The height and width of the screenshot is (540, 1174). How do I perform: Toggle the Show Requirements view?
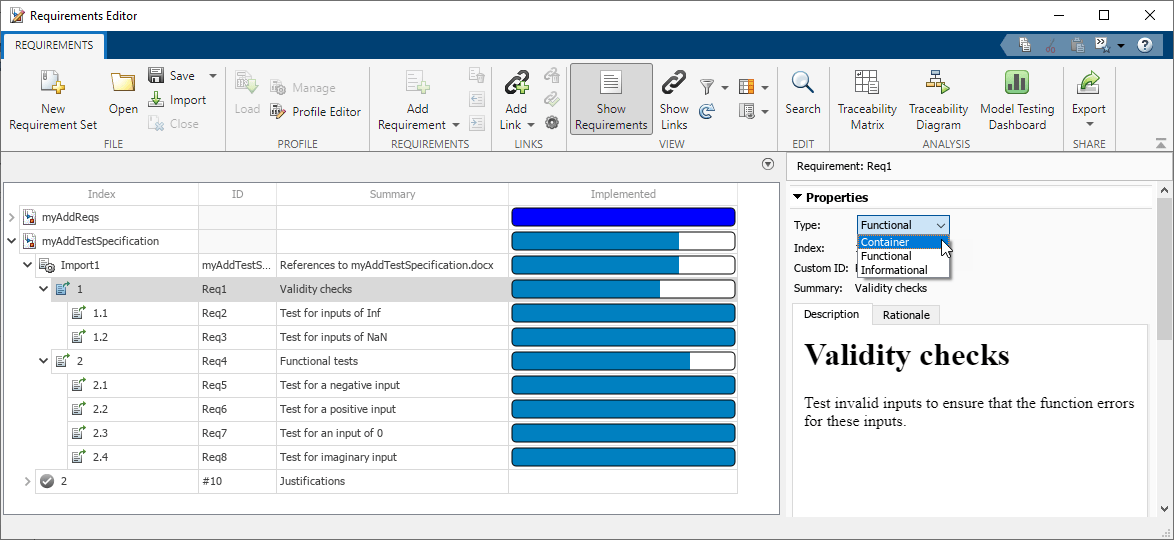click(x=611, y=100)
